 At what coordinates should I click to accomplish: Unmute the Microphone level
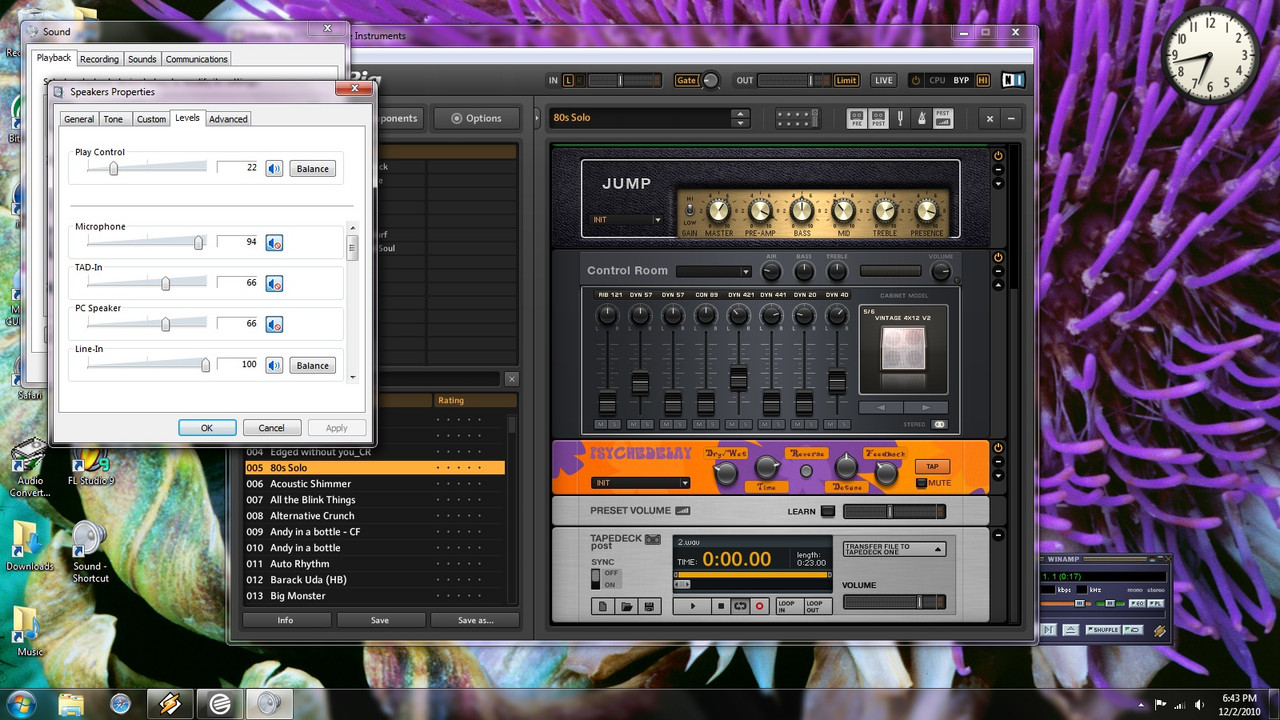click(x=274, y=242)
